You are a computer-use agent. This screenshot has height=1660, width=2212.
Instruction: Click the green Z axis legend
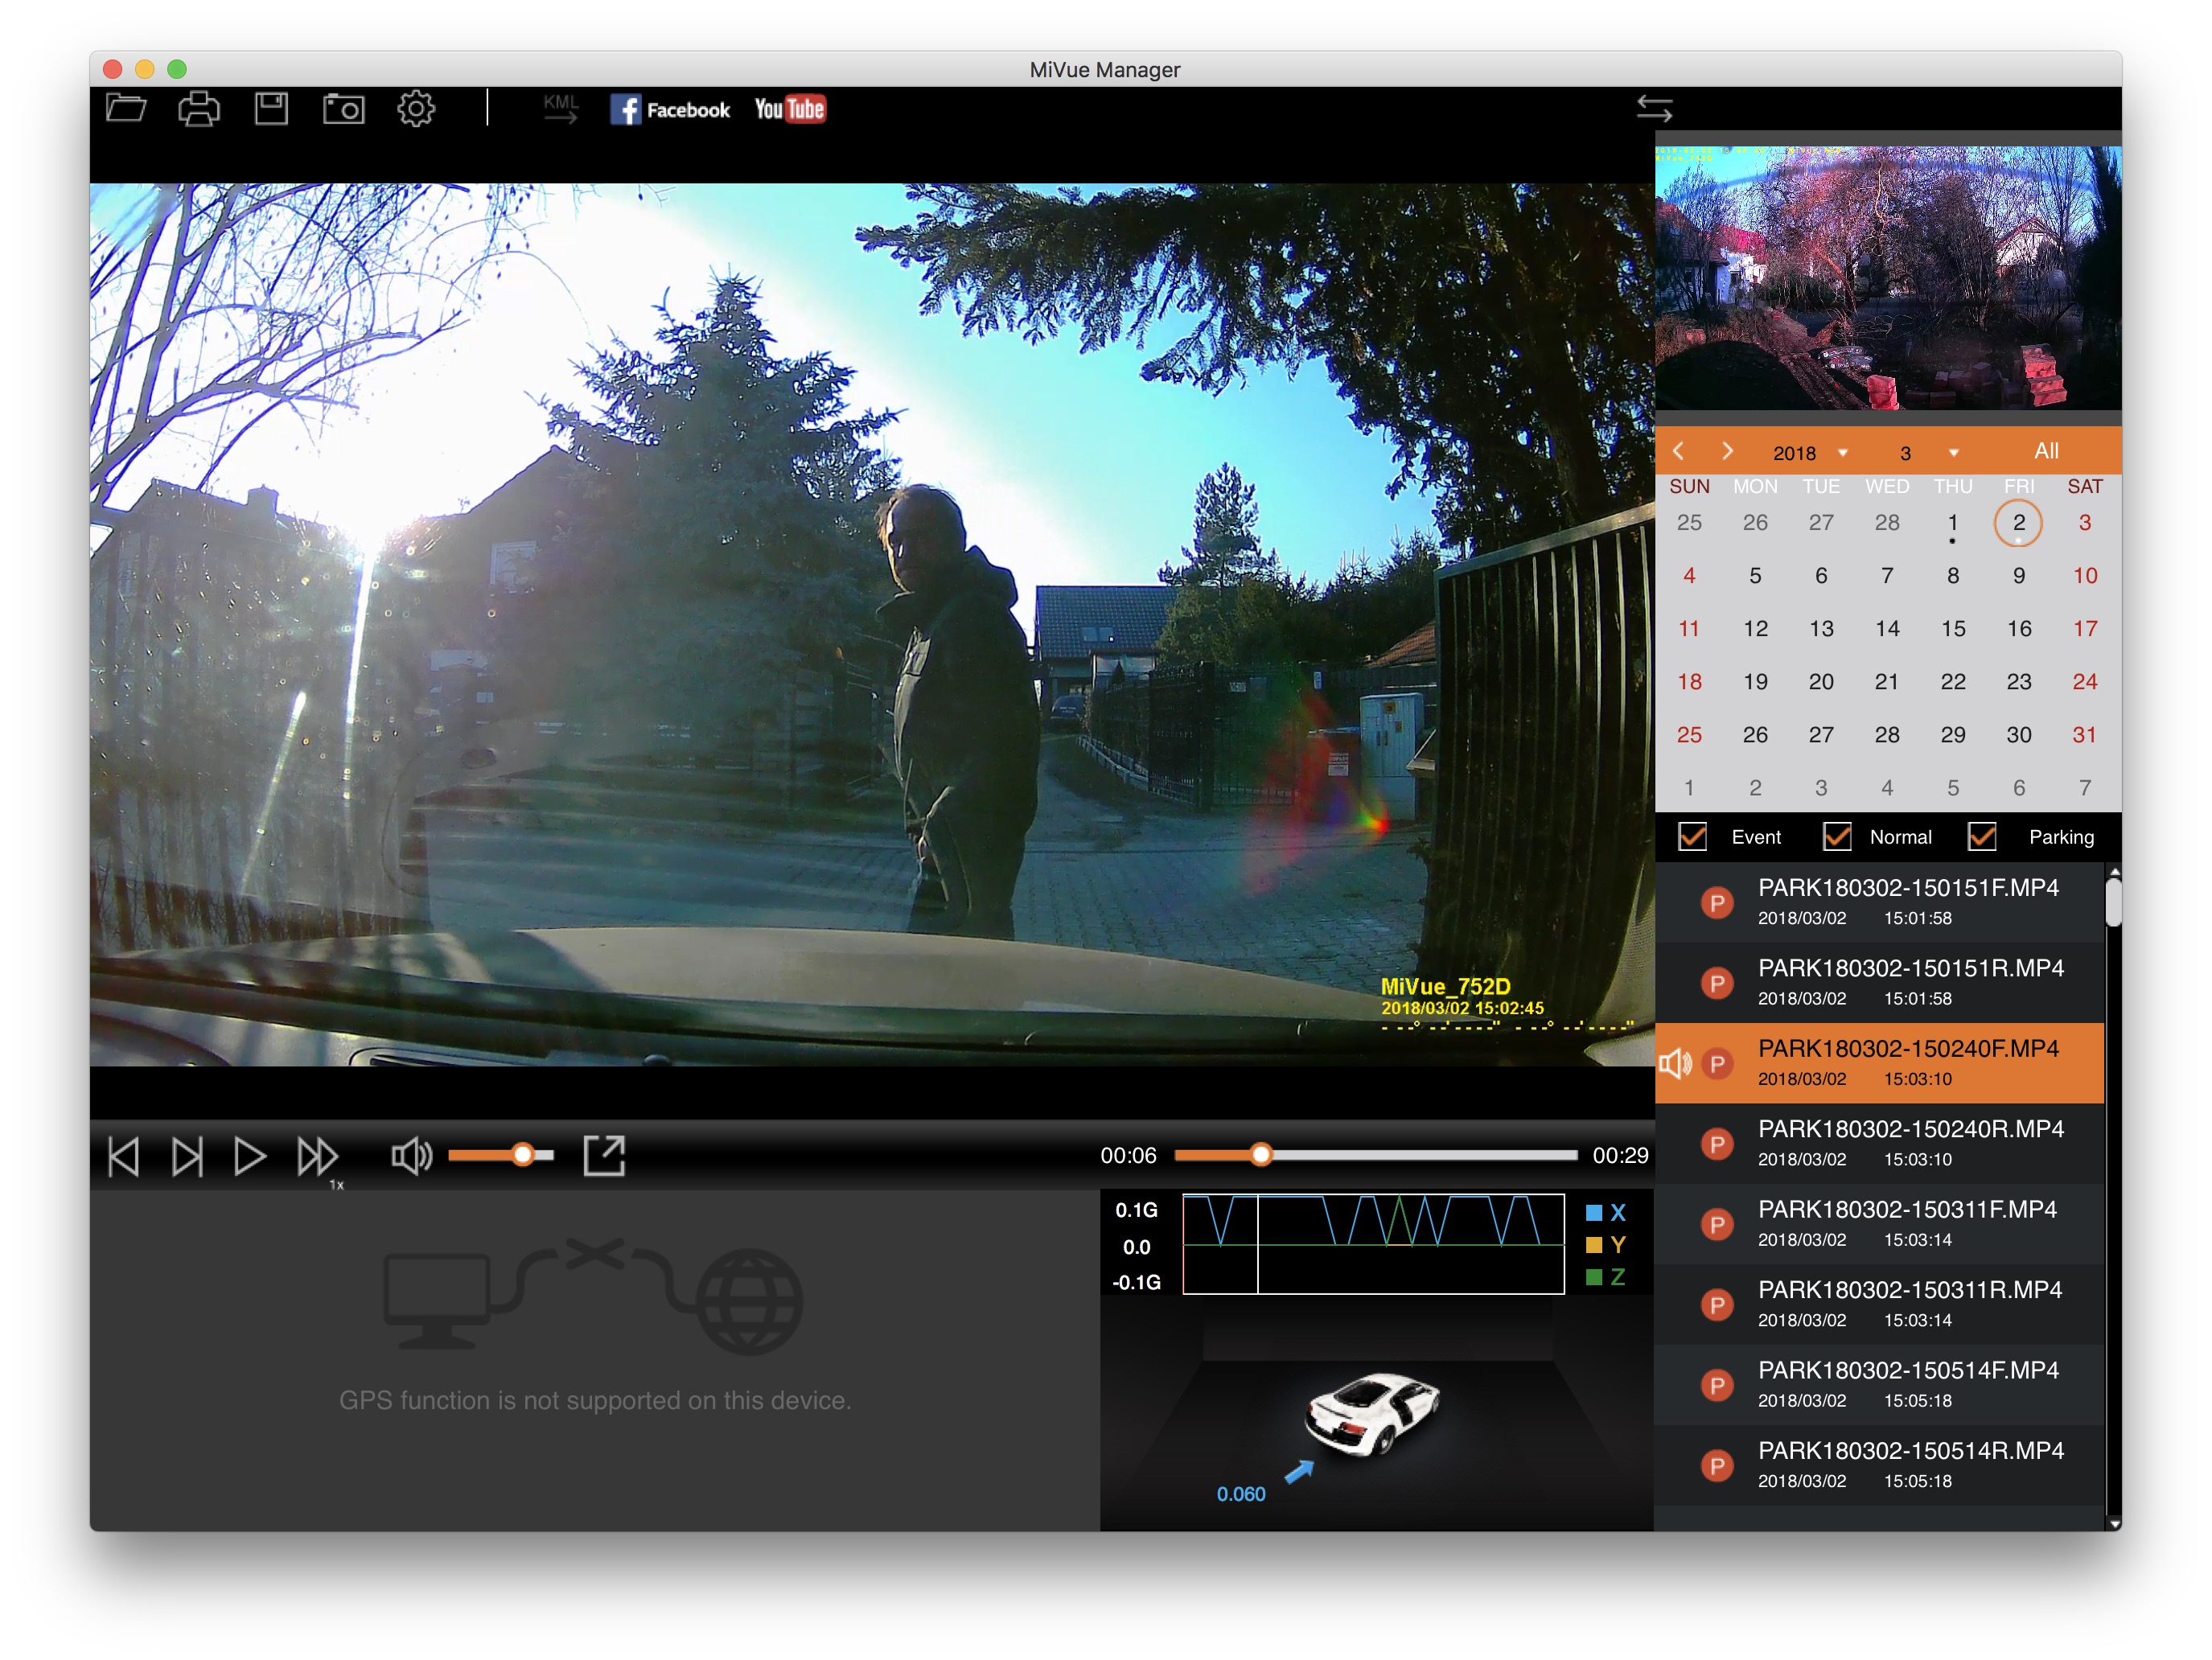coord(1607,1277)
